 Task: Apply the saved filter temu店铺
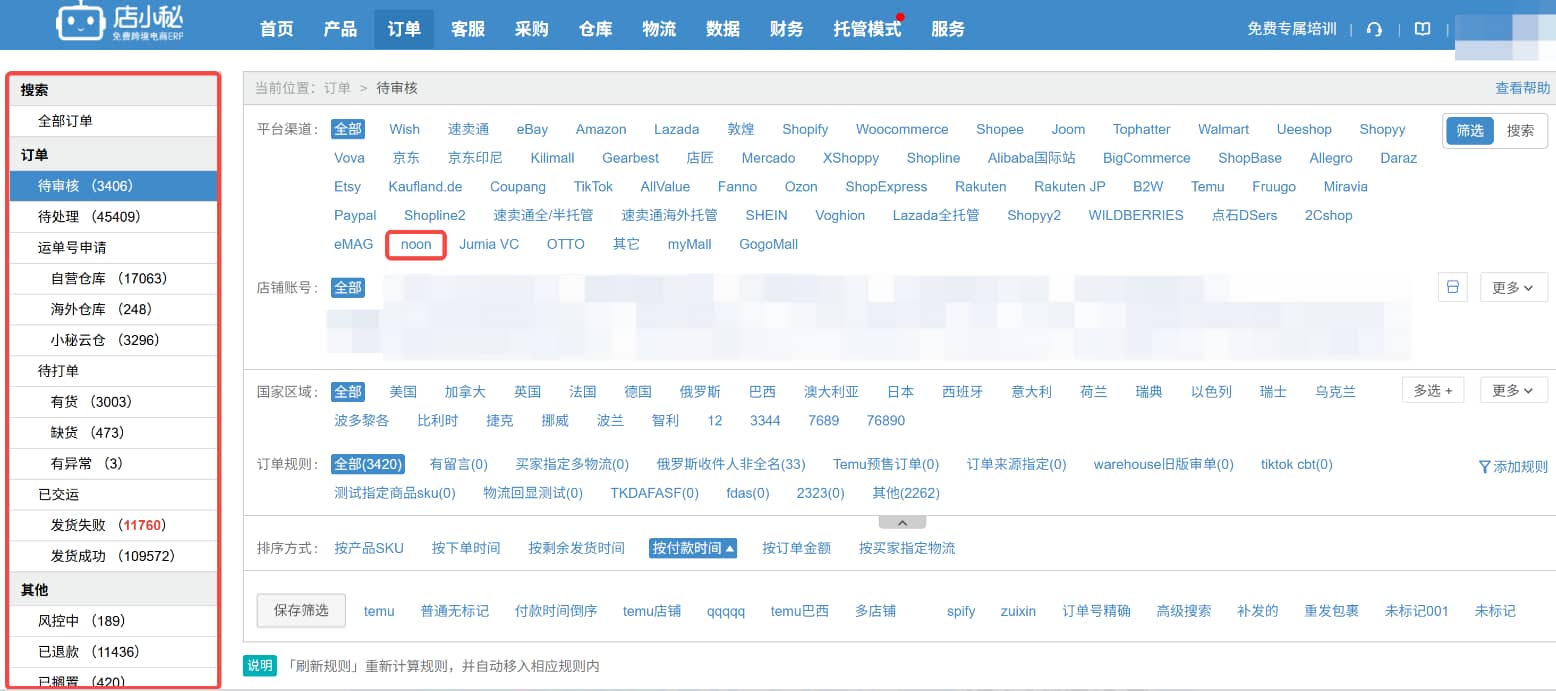coord(652,611)
